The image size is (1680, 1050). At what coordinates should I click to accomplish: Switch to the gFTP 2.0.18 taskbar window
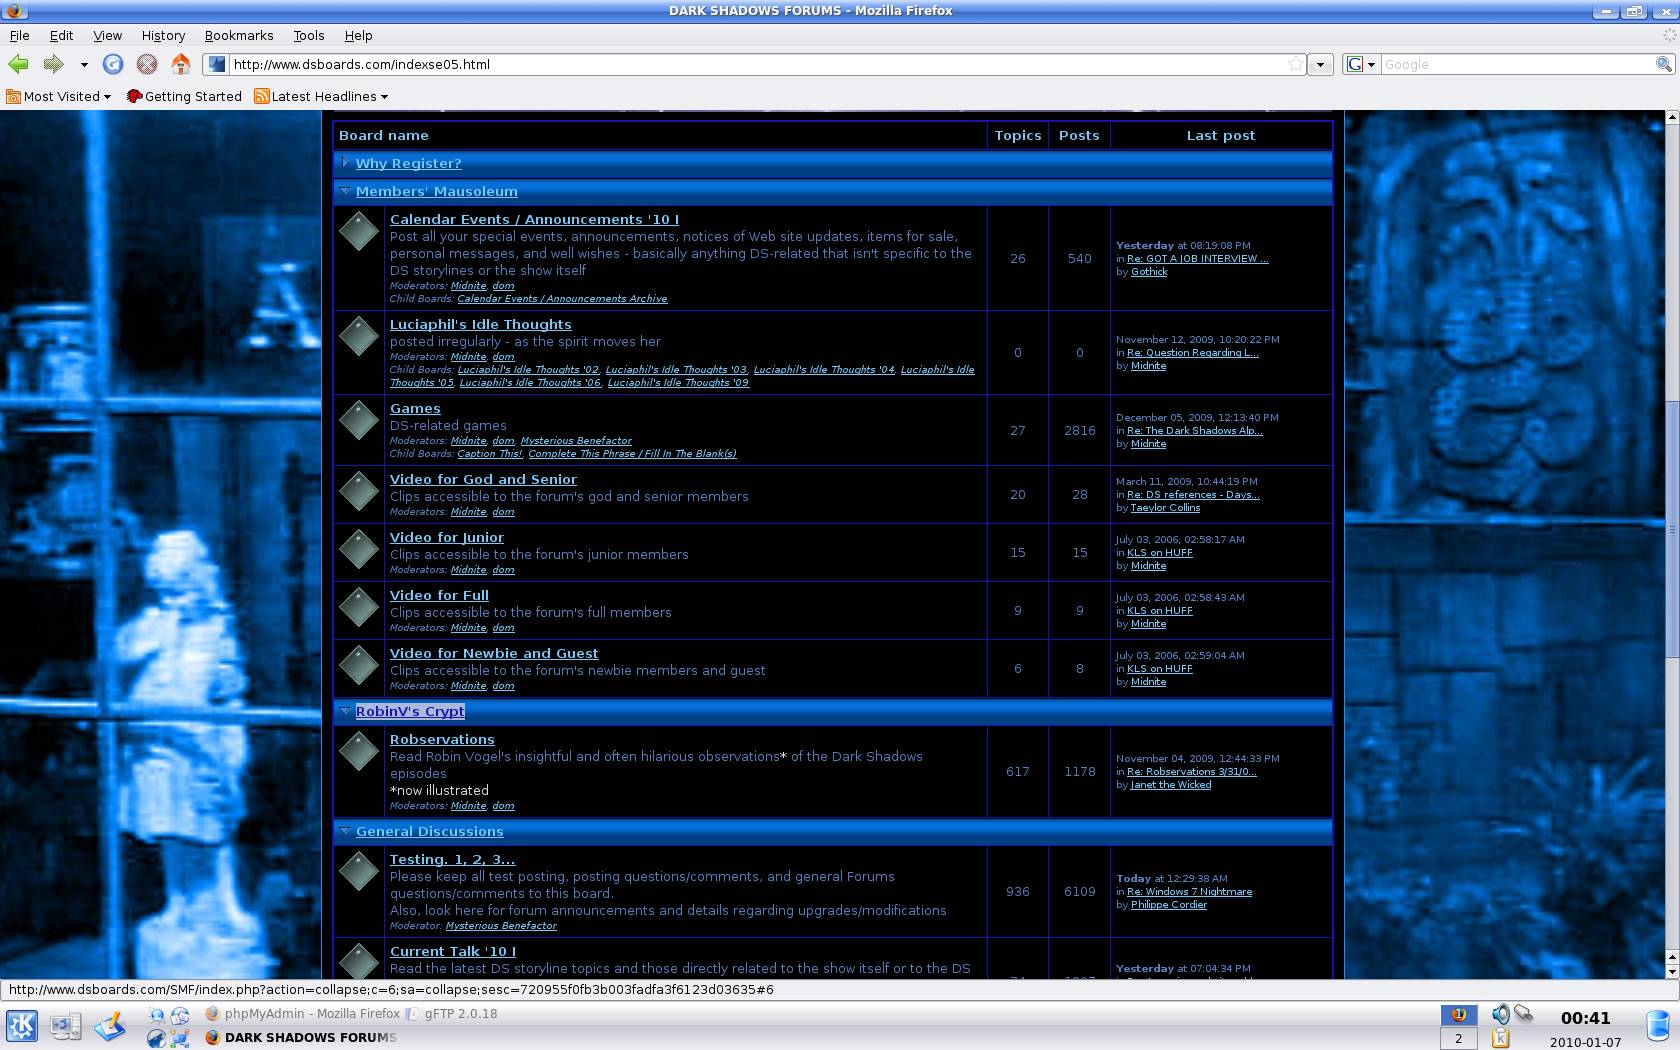pyautogui.click(x=460, y=1013)
